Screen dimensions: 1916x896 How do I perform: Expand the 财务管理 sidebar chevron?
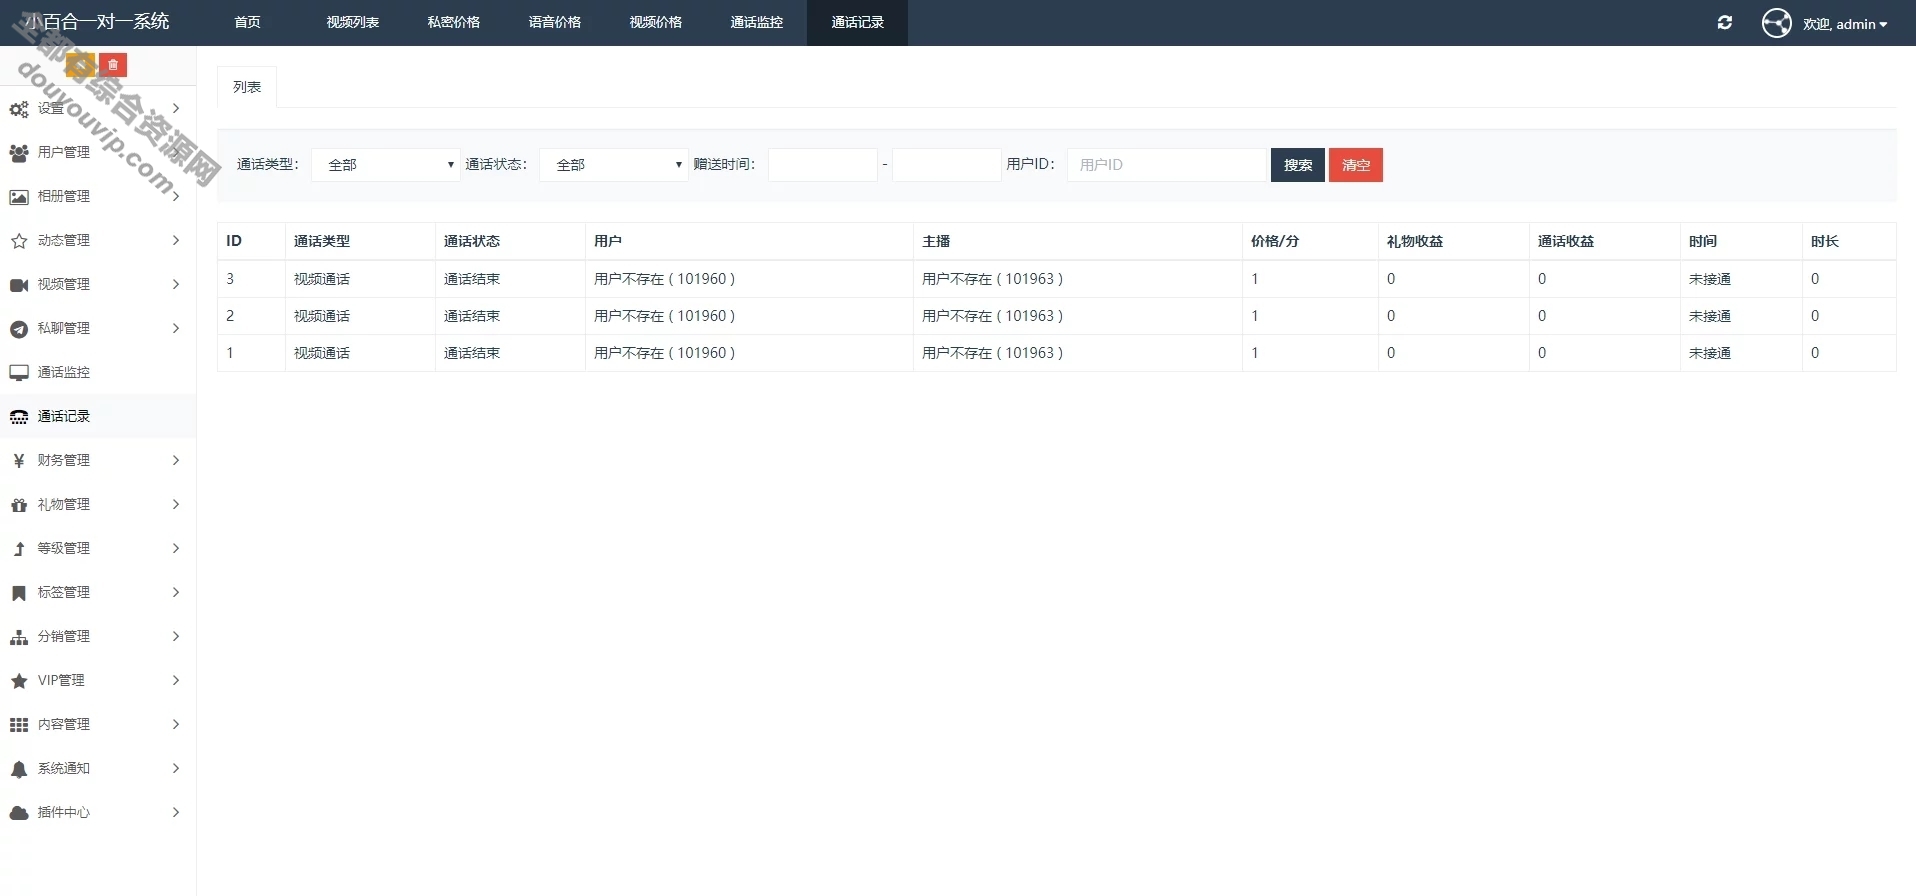176,460
